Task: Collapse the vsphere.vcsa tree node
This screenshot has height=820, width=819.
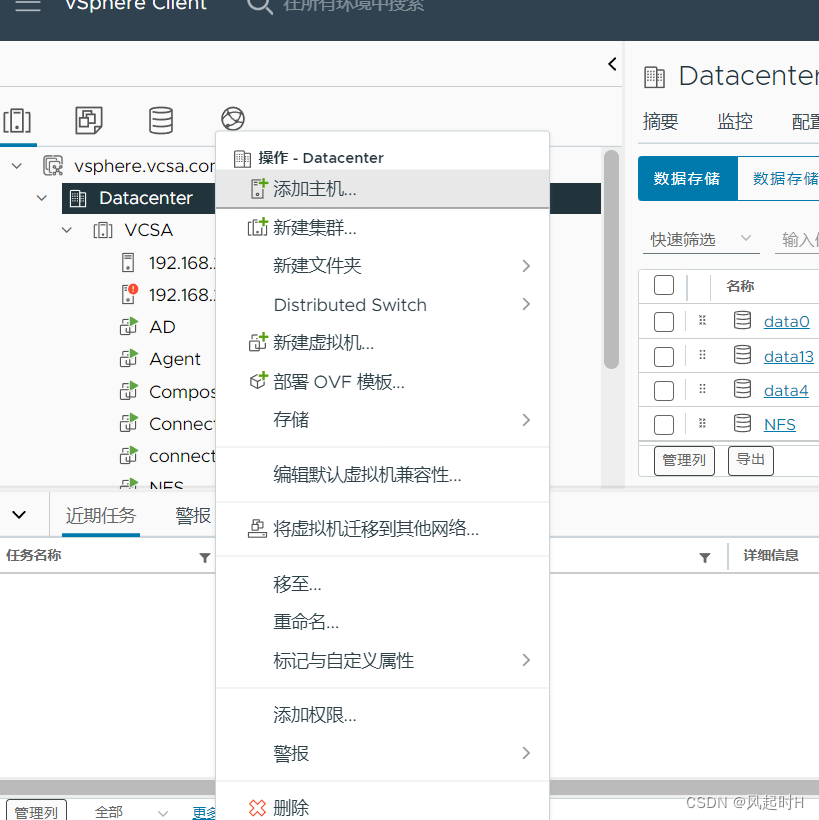Action: click(x=17, y=166)
